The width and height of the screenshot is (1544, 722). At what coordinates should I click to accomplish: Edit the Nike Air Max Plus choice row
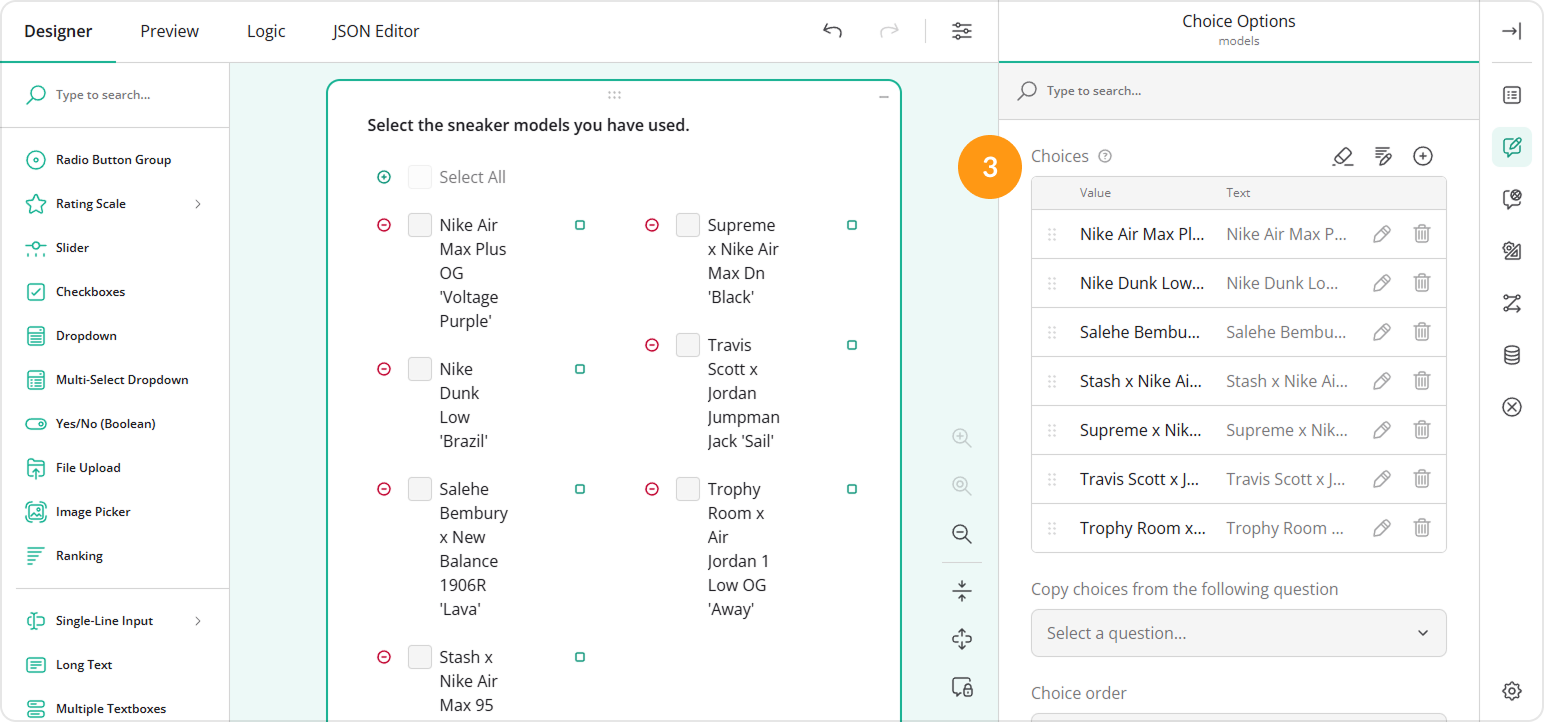pos(1382,234)
